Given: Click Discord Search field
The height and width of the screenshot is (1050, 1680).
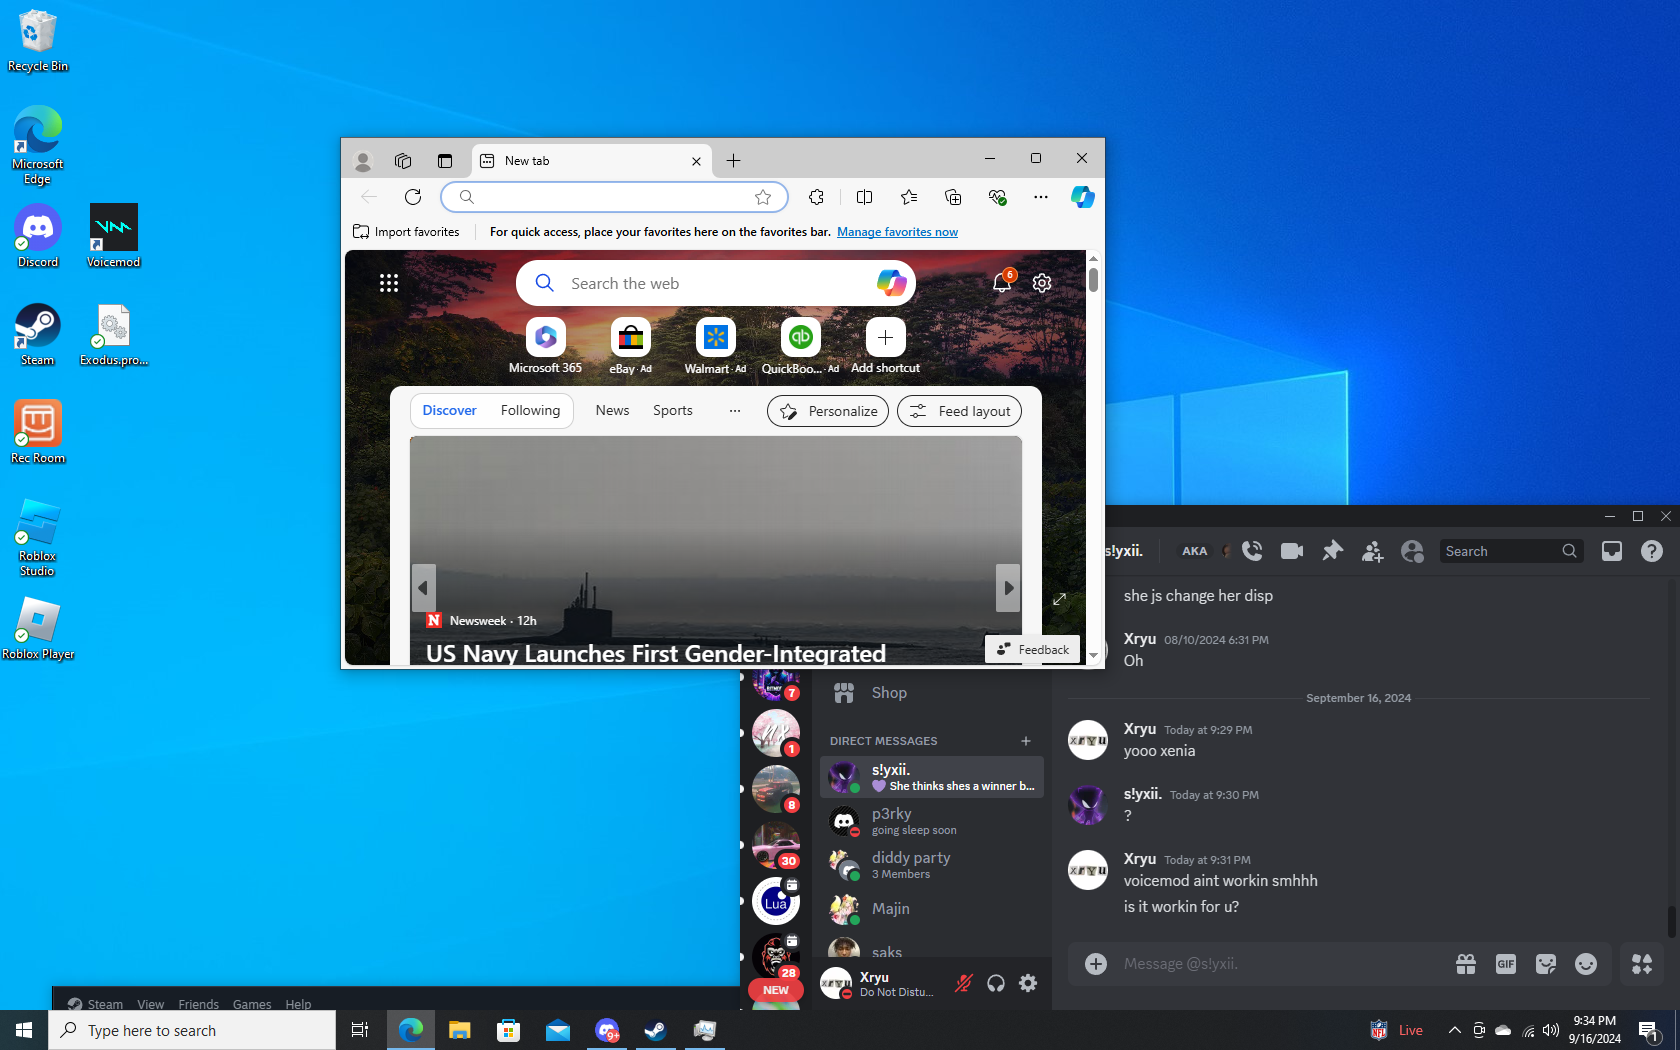Looking at the screenshot, I should point(1511,551).
